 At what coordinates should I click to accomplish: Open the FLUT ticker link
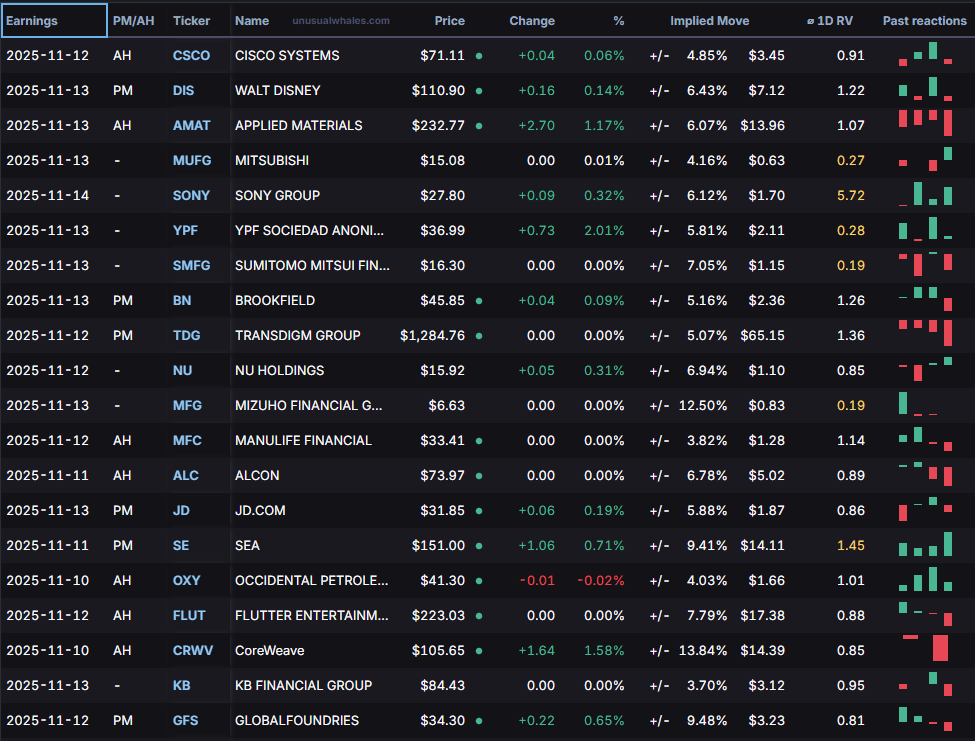pyautogui.click(x=189, y=615)
